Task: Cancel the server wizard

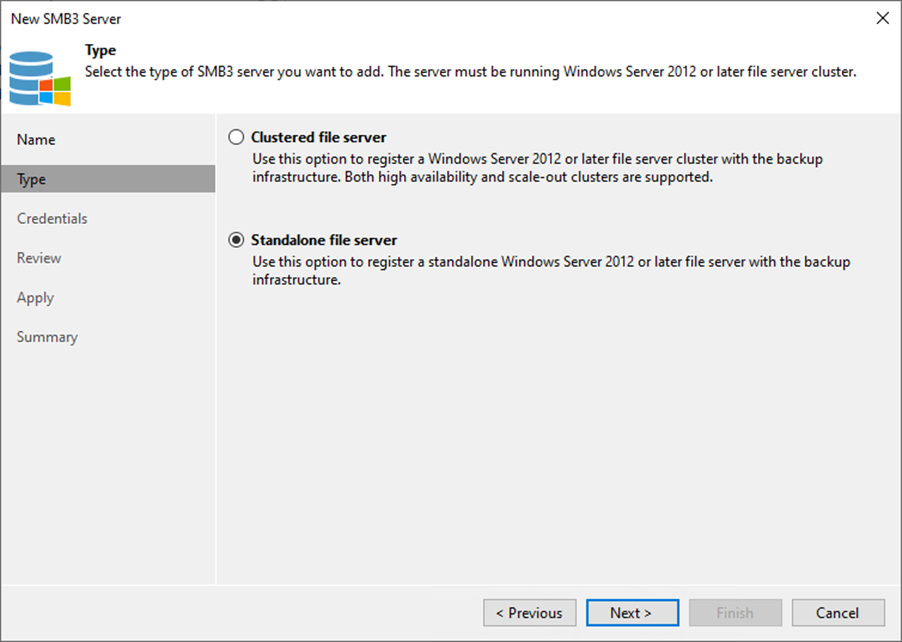Action: (x=838, y=613)
